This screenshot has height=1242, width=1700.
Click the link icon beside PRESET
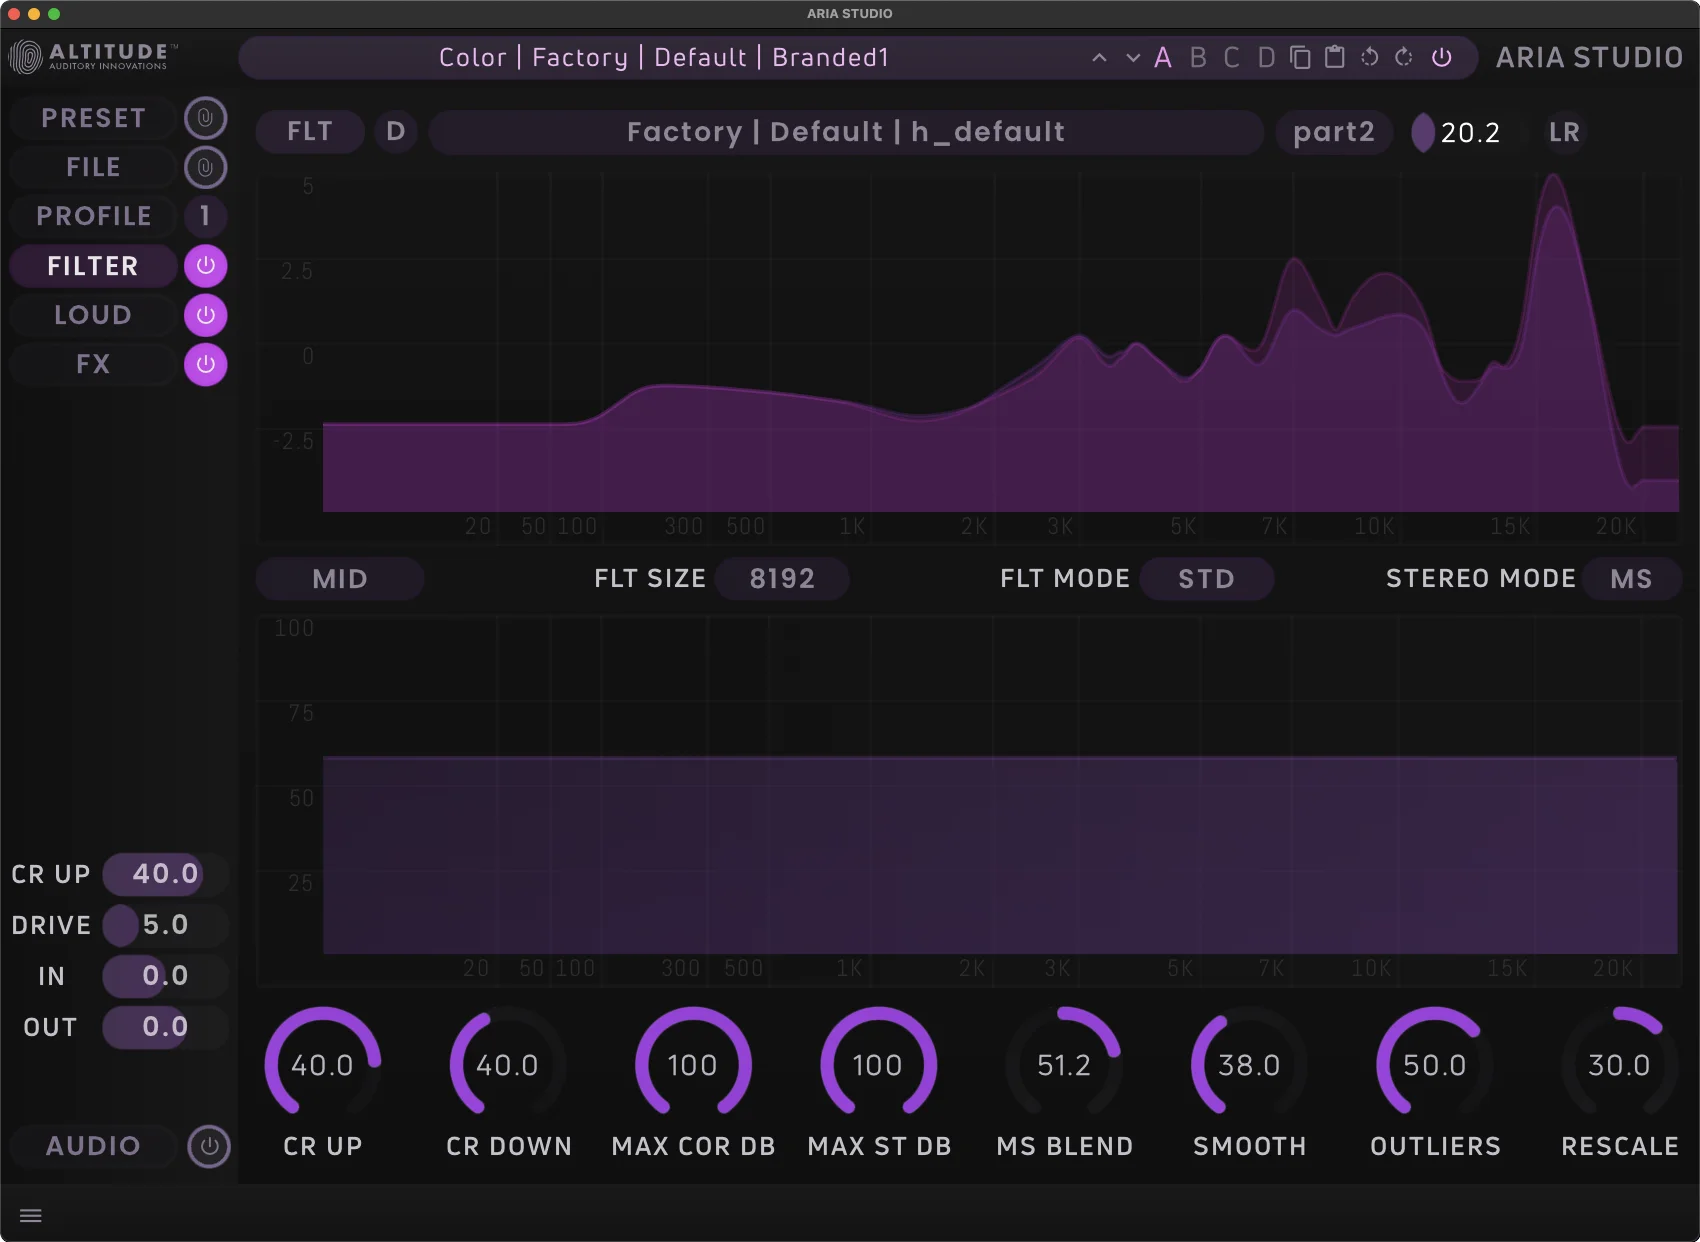click(x=205, y=118)
